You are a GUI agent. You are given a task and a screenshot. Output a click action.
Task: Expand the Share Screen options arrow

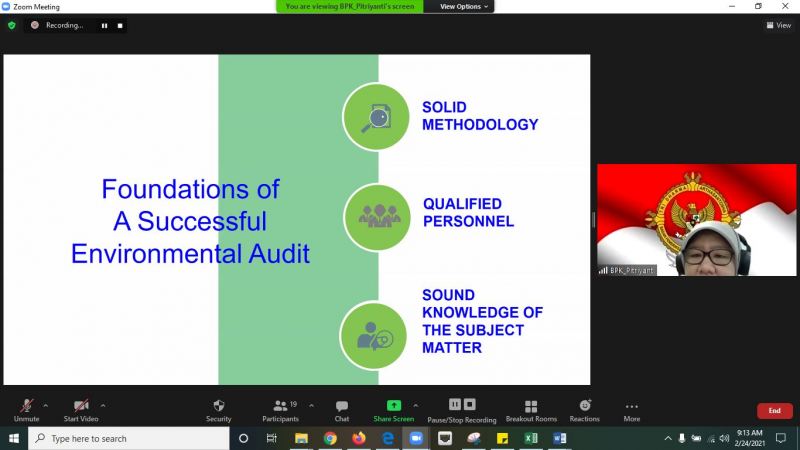416,405
